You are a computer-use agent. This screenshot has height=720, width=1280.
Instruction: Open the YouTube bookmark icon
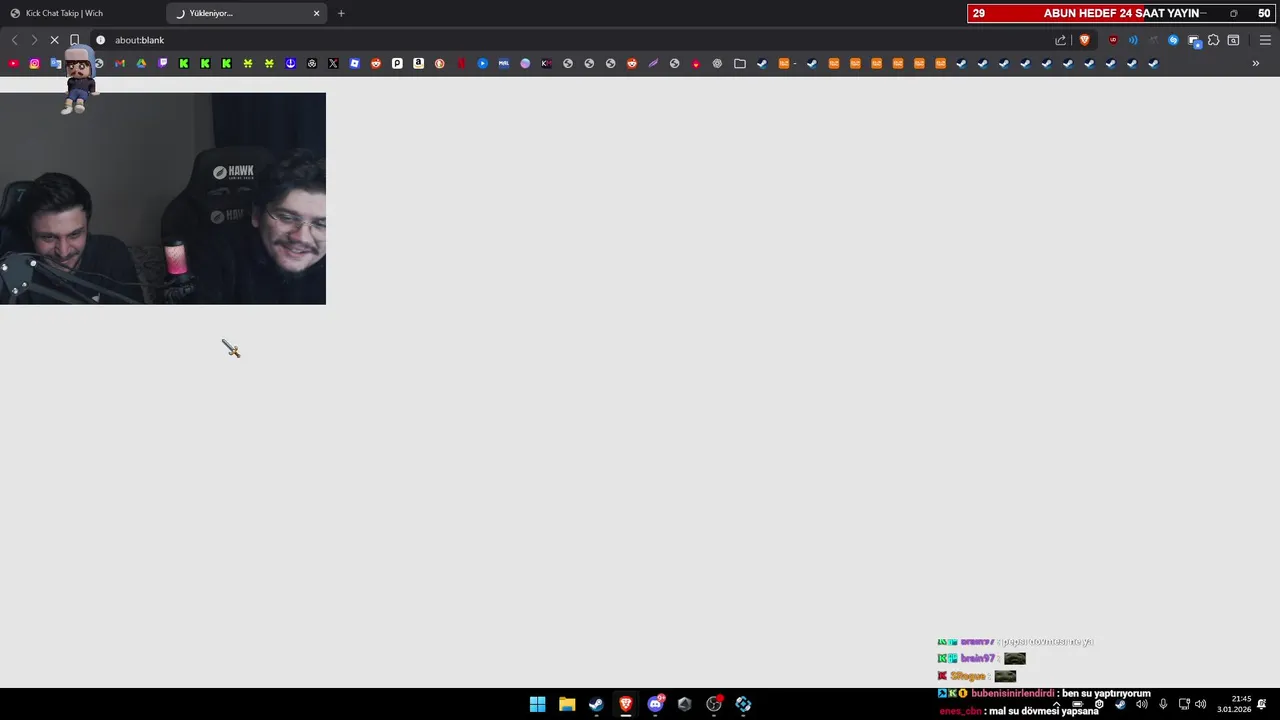tap(13, 63)
